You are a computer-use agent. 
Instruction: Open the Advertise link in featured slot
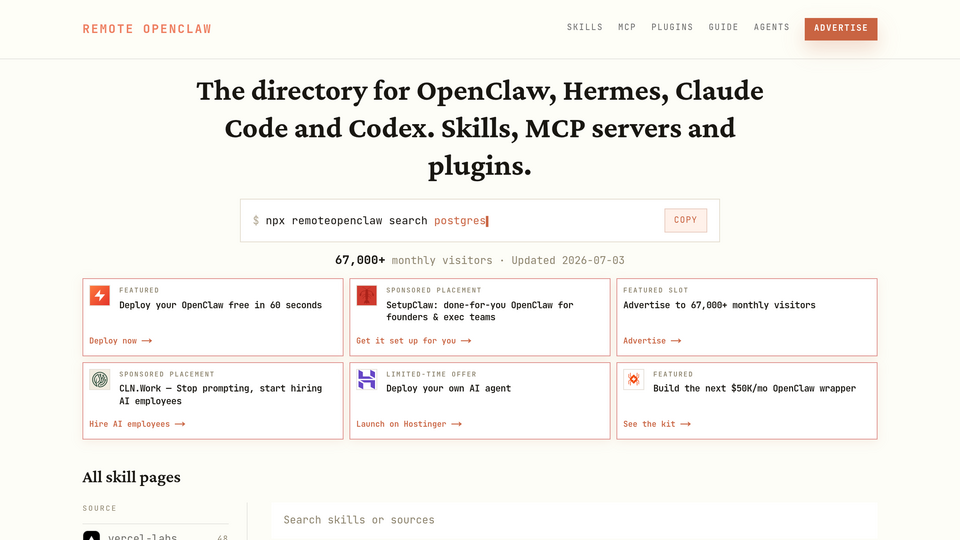point(652,340)
